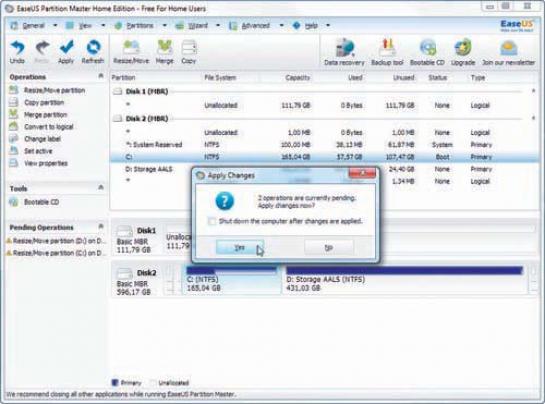The image size is (545, 404).
Task: Open the View menu
Action: [85, 26]
